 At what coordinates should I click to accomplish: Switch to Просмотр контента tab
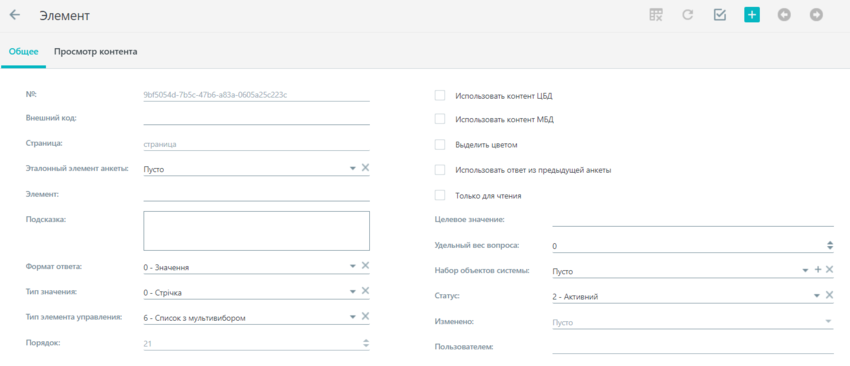coord(95,52)
